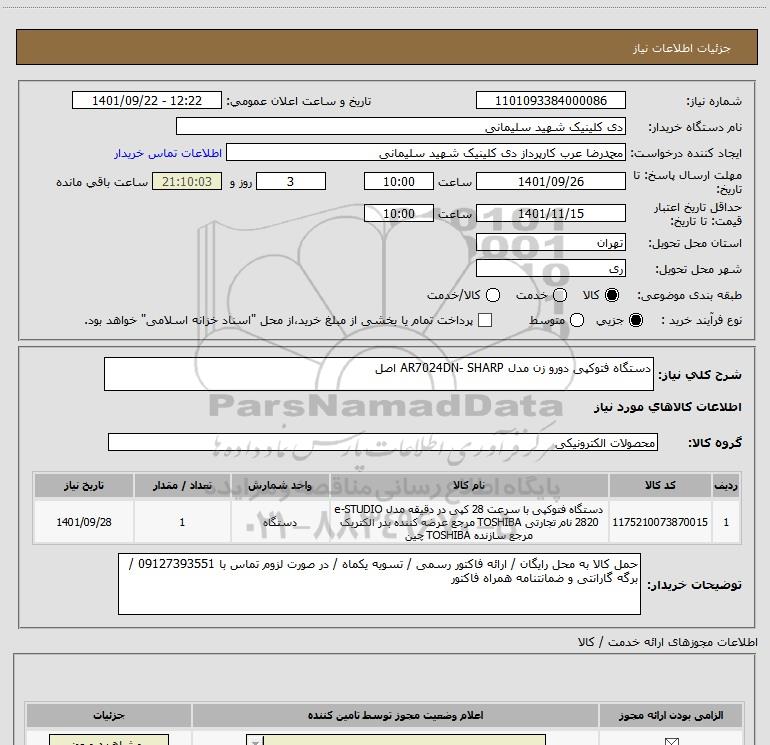This screenshot has height=745, width=770.
Task: Open the اطلاعات تماس خریدار link
Action: coord(168,153)
